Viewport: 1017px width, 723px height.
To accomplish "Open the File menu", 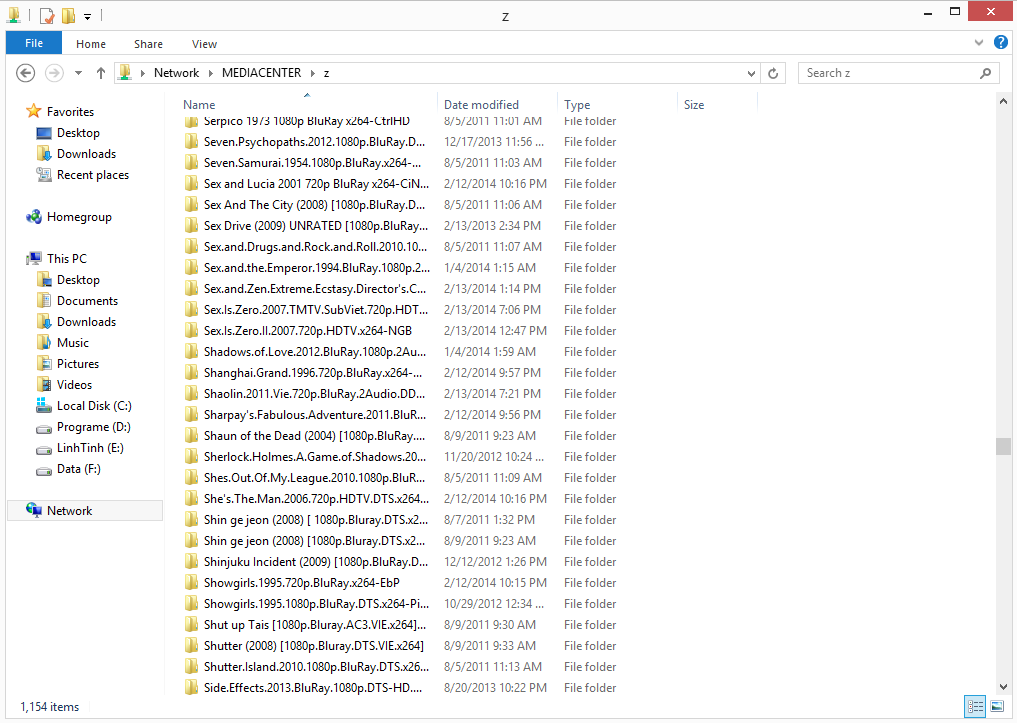I will point(34,43).
